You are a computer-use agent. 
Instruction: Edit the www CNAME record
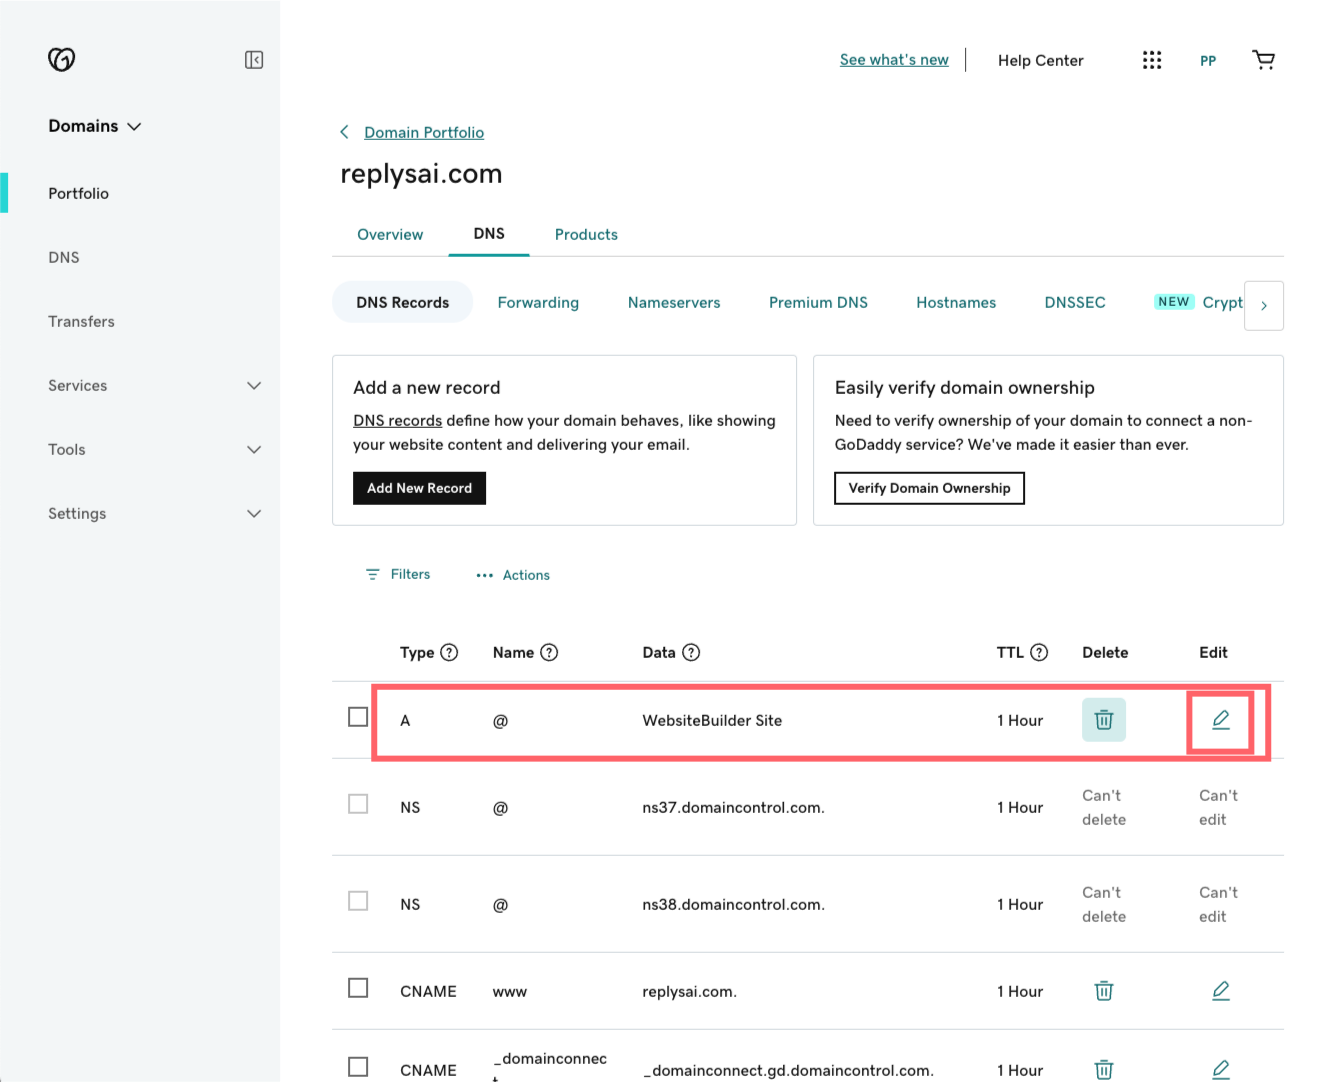(1221, 991)
